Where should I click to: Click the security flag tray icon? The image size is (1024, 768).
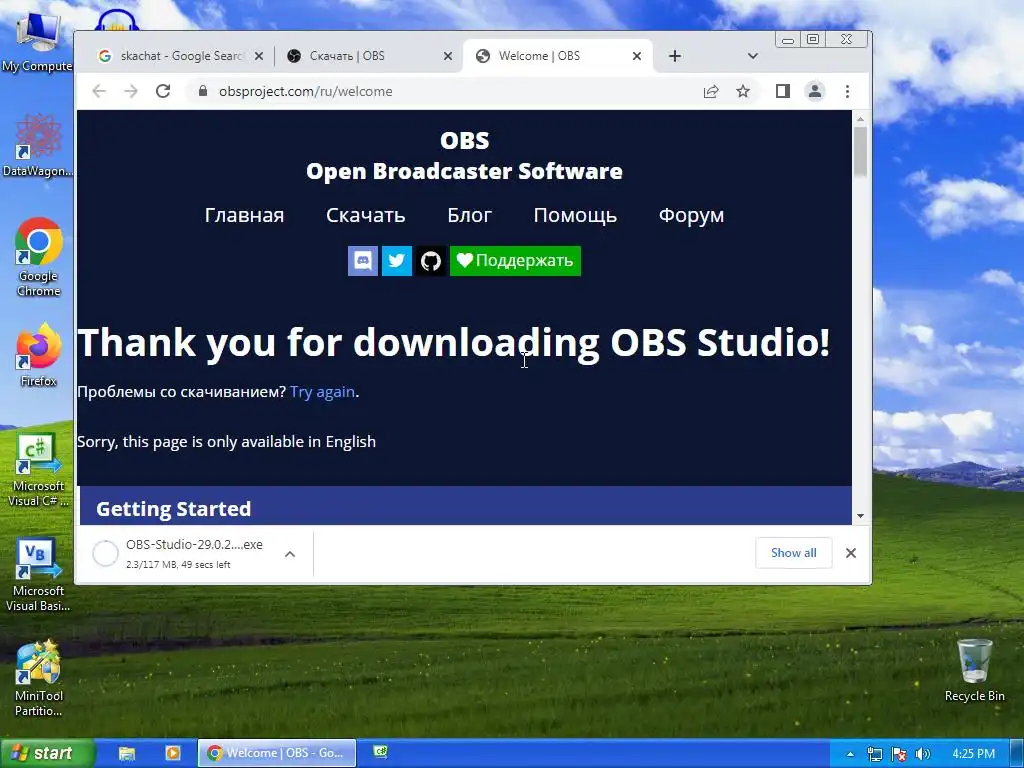899,754
